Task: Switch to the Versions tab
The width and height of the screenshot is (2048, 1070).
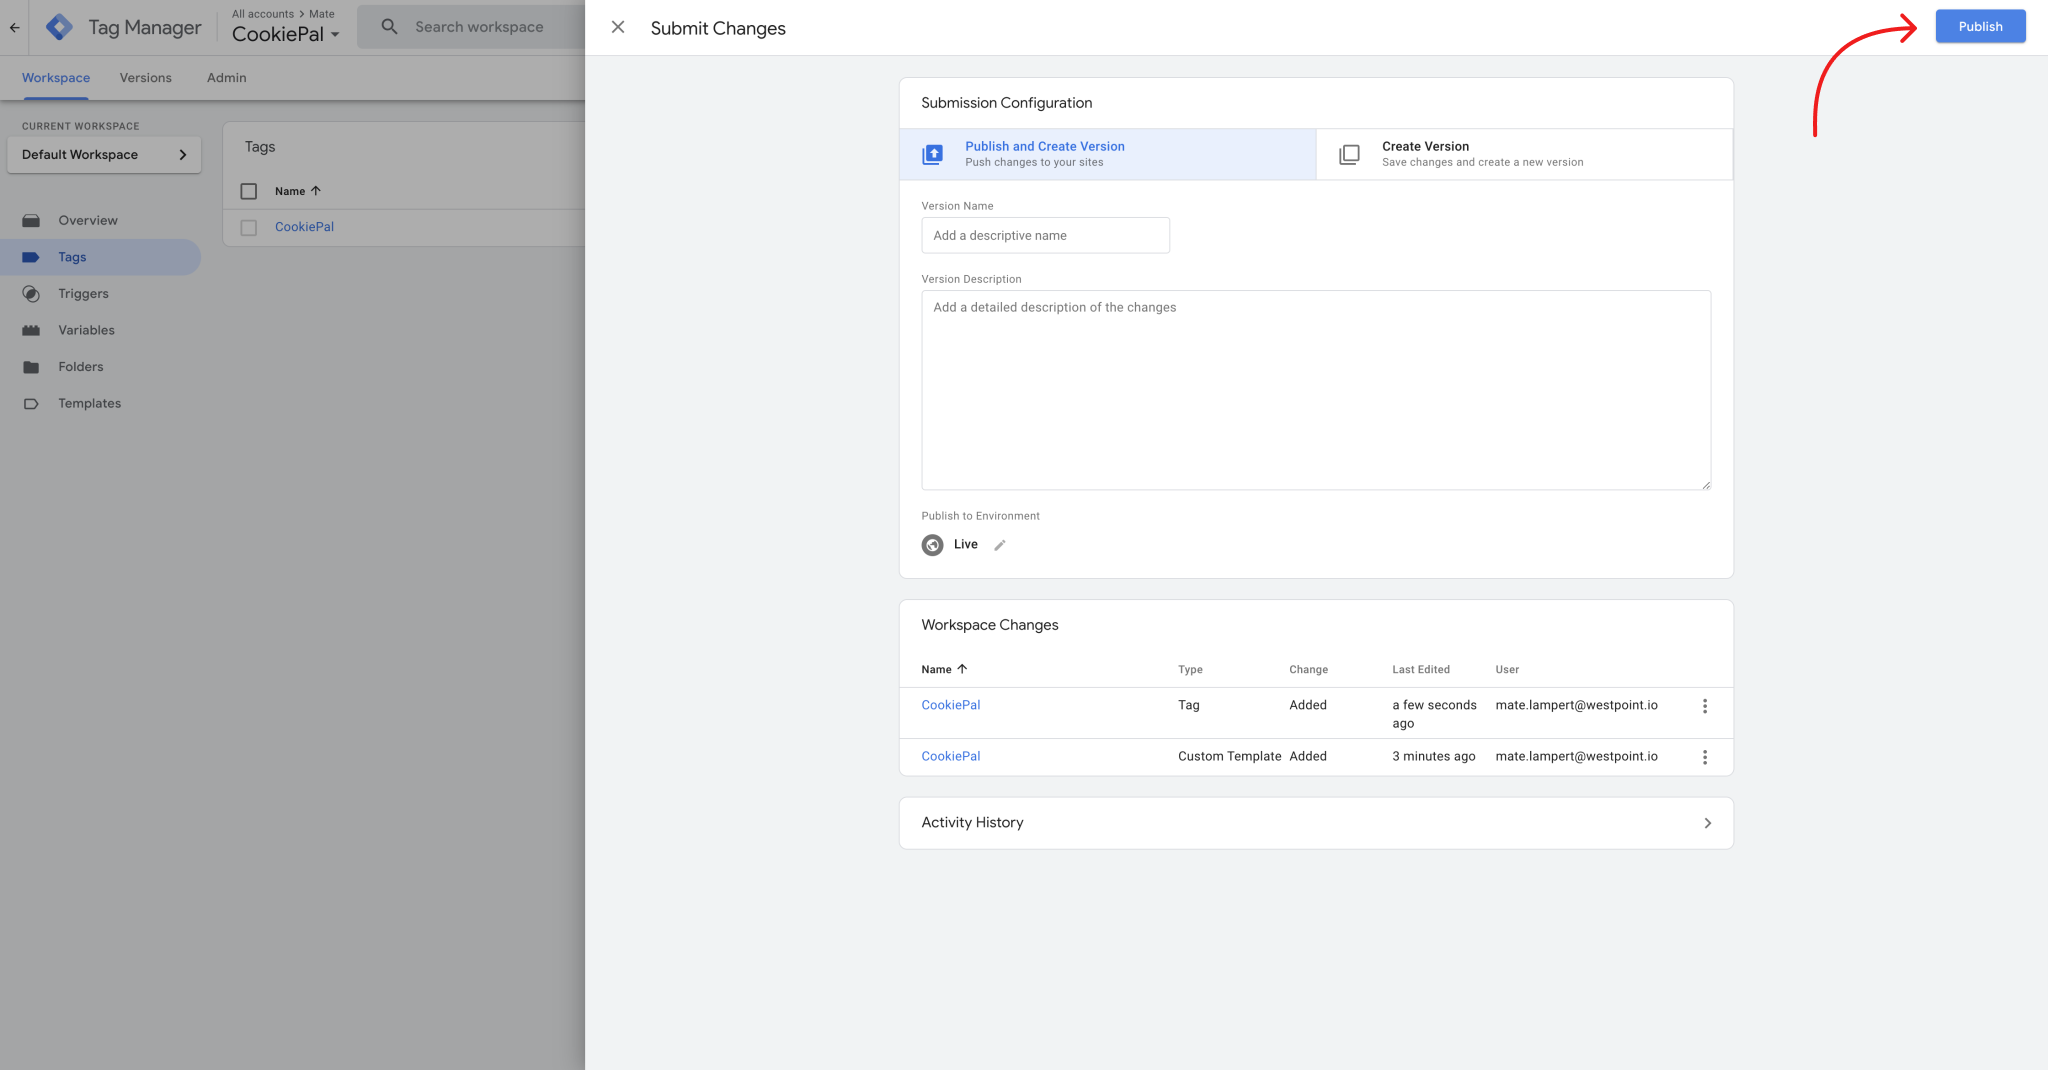Action: pyautogui.click(x=145, y=78)
